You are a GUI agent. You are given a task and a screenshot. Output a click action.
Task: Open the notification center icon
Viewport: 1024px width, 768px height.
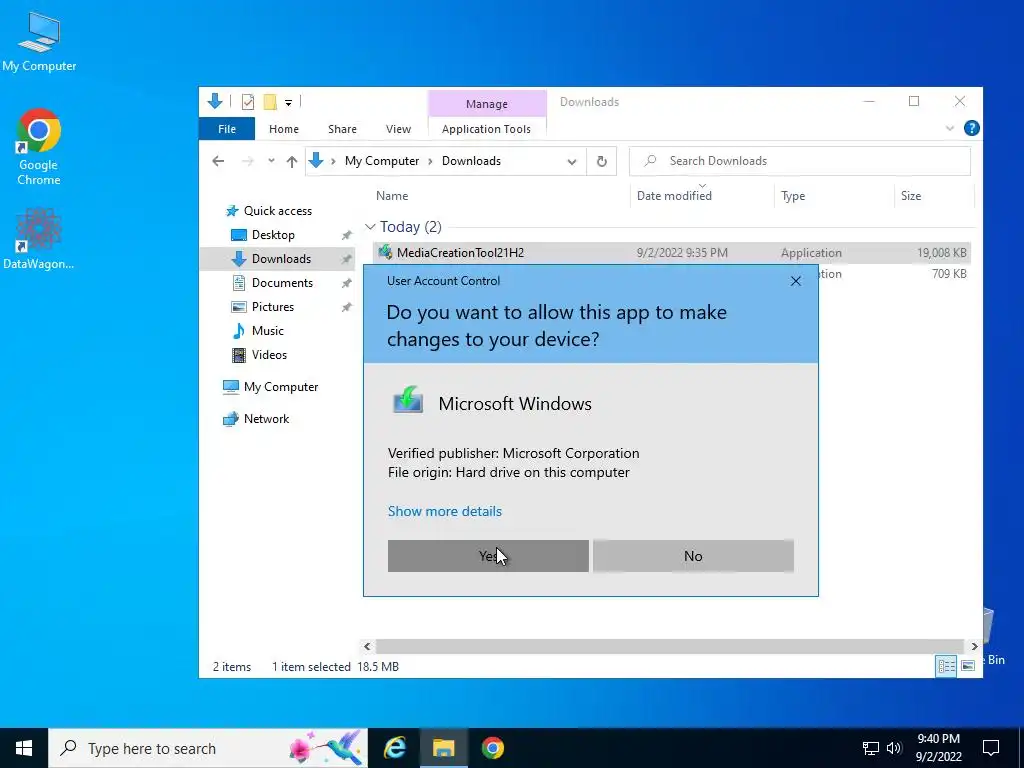coord(991,748)
